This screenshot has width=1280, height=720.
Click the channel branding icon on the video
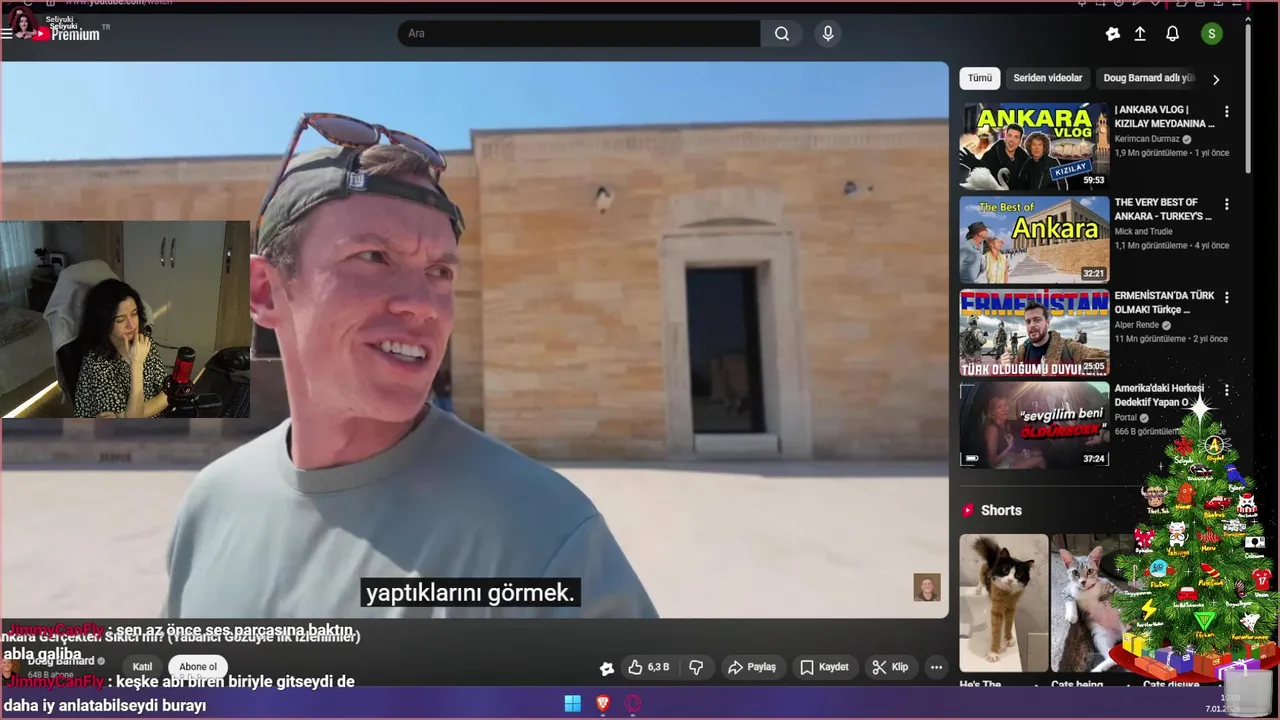click(x=927, y=587)
